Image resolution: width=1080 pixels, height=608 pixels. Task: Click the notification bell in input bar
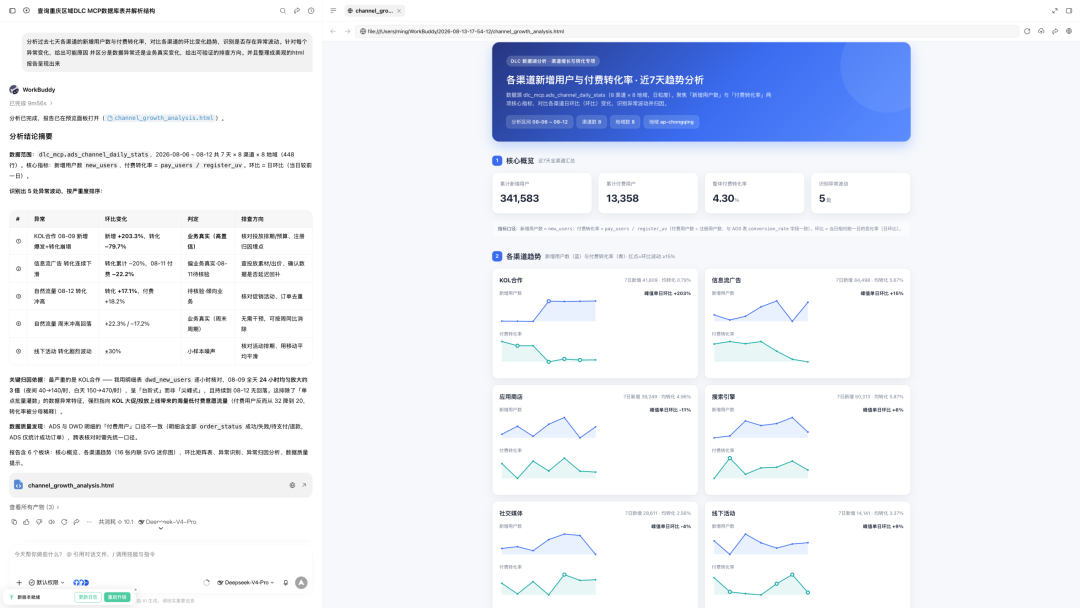(286, 583)
